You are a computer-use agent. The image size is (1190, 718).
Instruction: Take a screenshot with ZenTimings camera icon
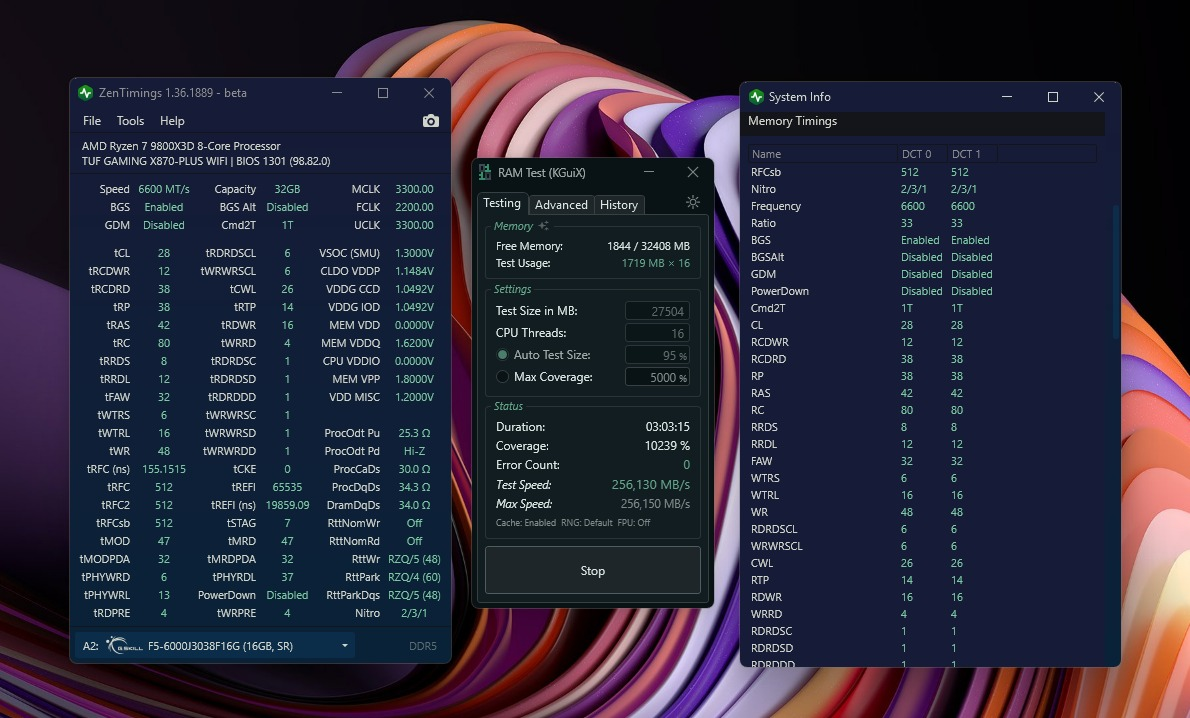(430, 121)
